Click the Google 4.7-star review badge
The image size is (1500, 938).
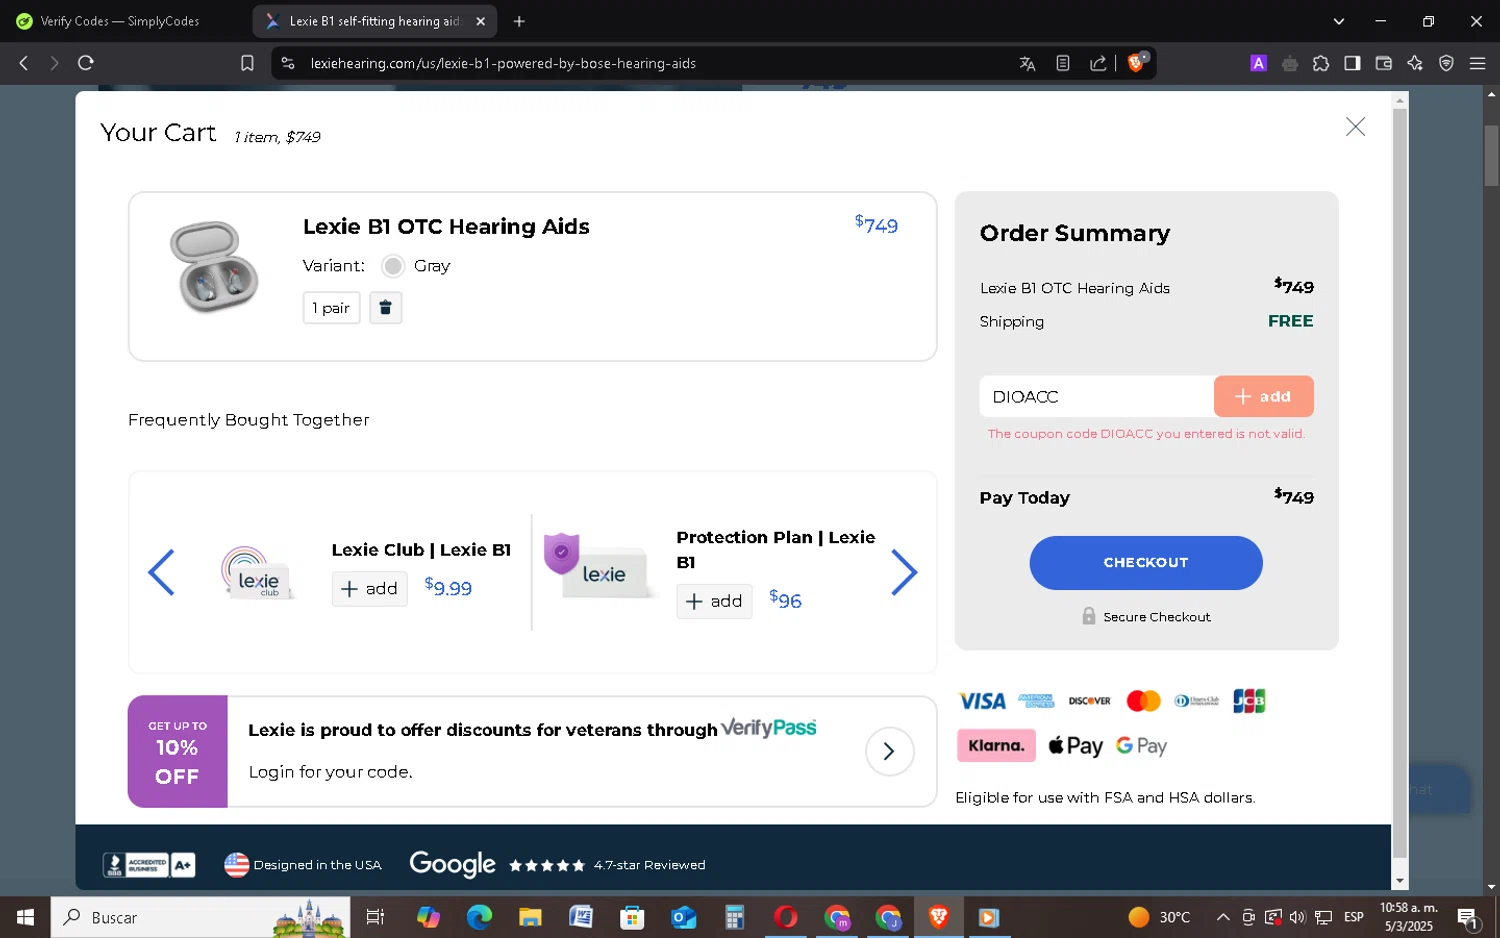557,865
